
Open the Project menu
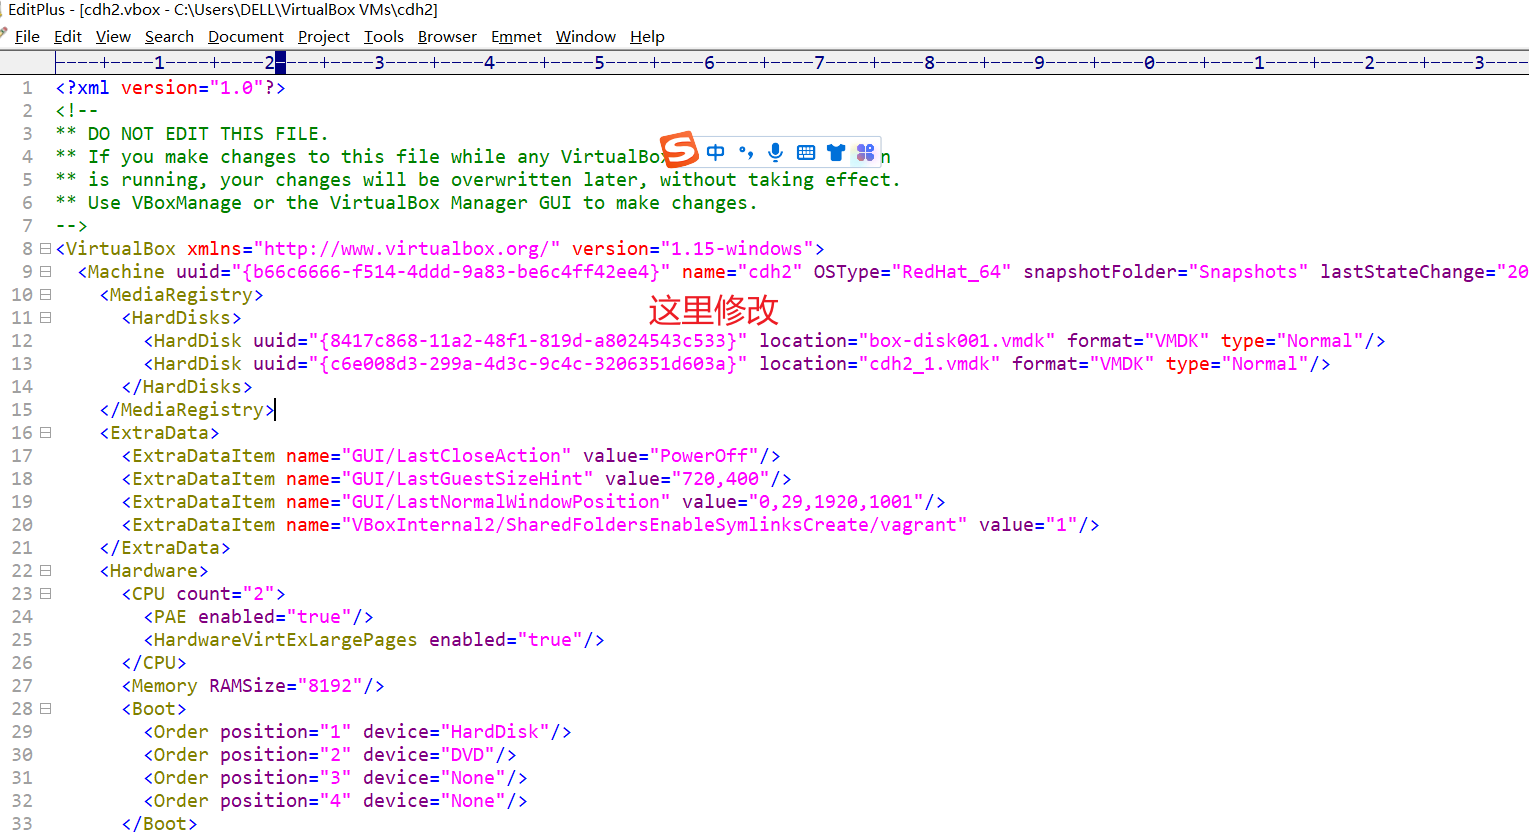click(324, 37)
